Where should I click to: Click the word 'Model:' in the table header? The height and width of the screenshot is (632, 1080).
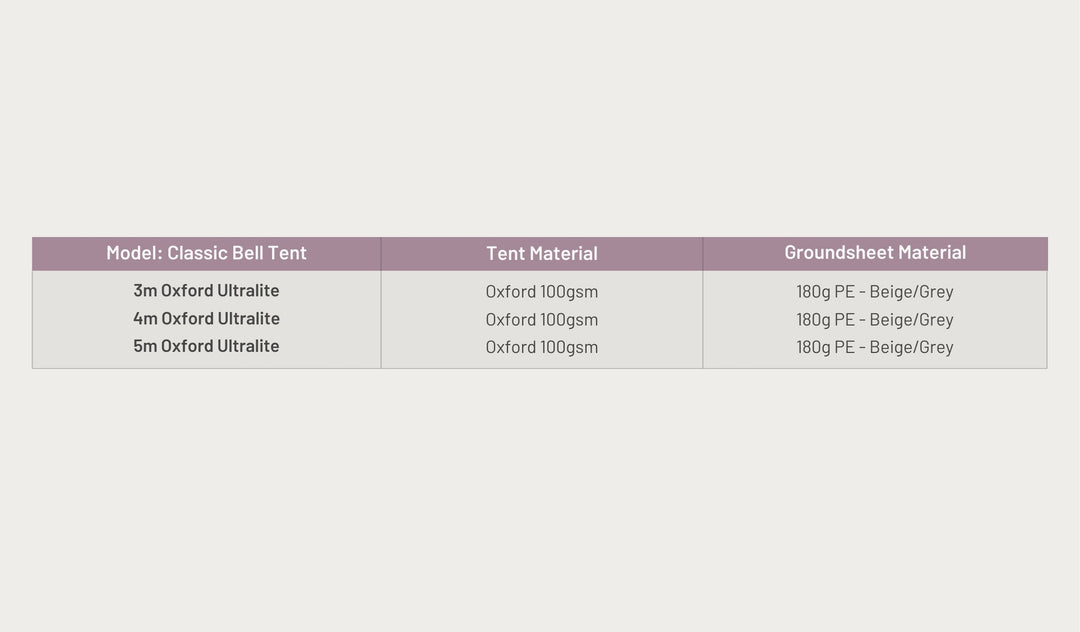tap(134, 253)
